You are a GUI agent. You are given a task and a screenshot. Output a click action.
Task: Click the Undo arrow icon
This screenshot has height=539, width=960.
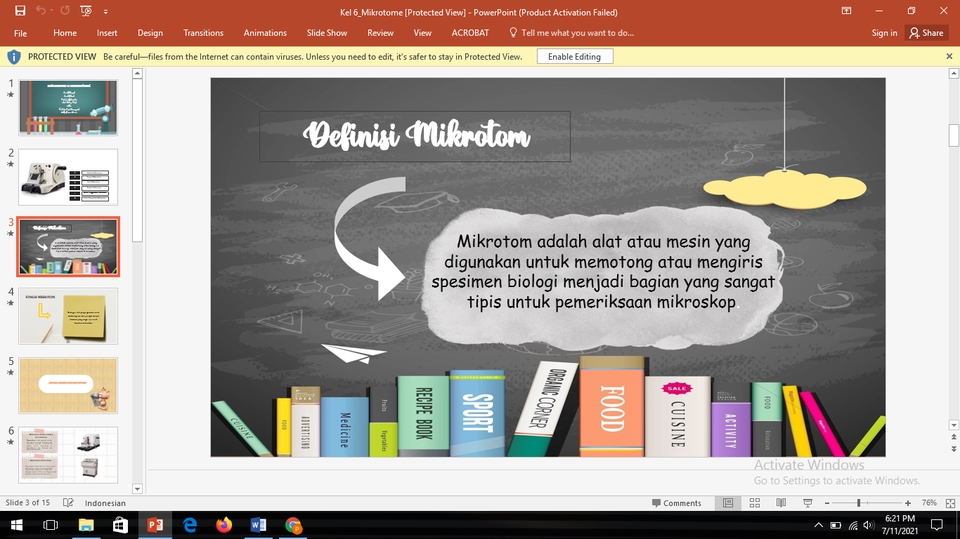40,11
